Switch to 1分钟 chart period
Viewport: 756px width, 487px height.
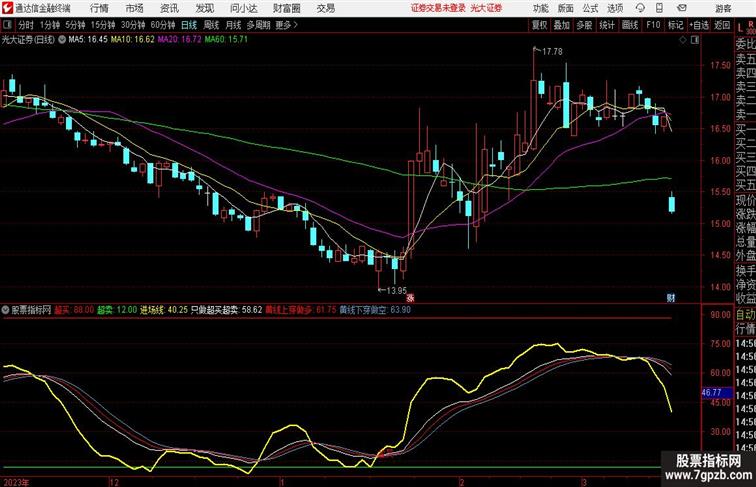coord(50,25)
